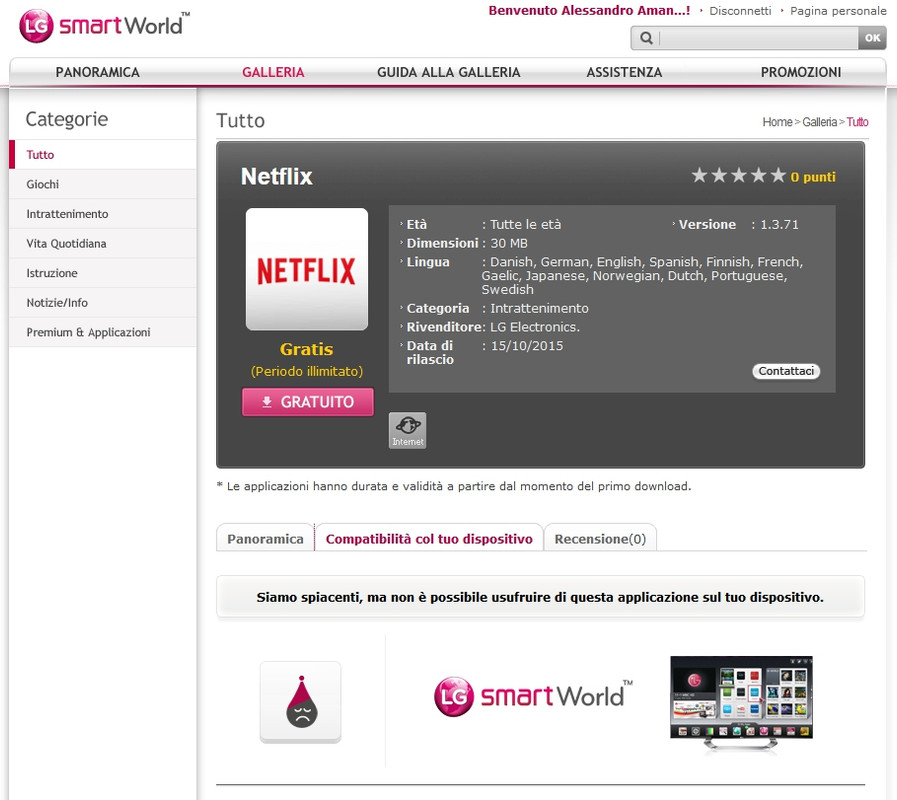The image size is (897, 800).
Task: Click the LG Smart World logo in header
Action: click(104, 26)
